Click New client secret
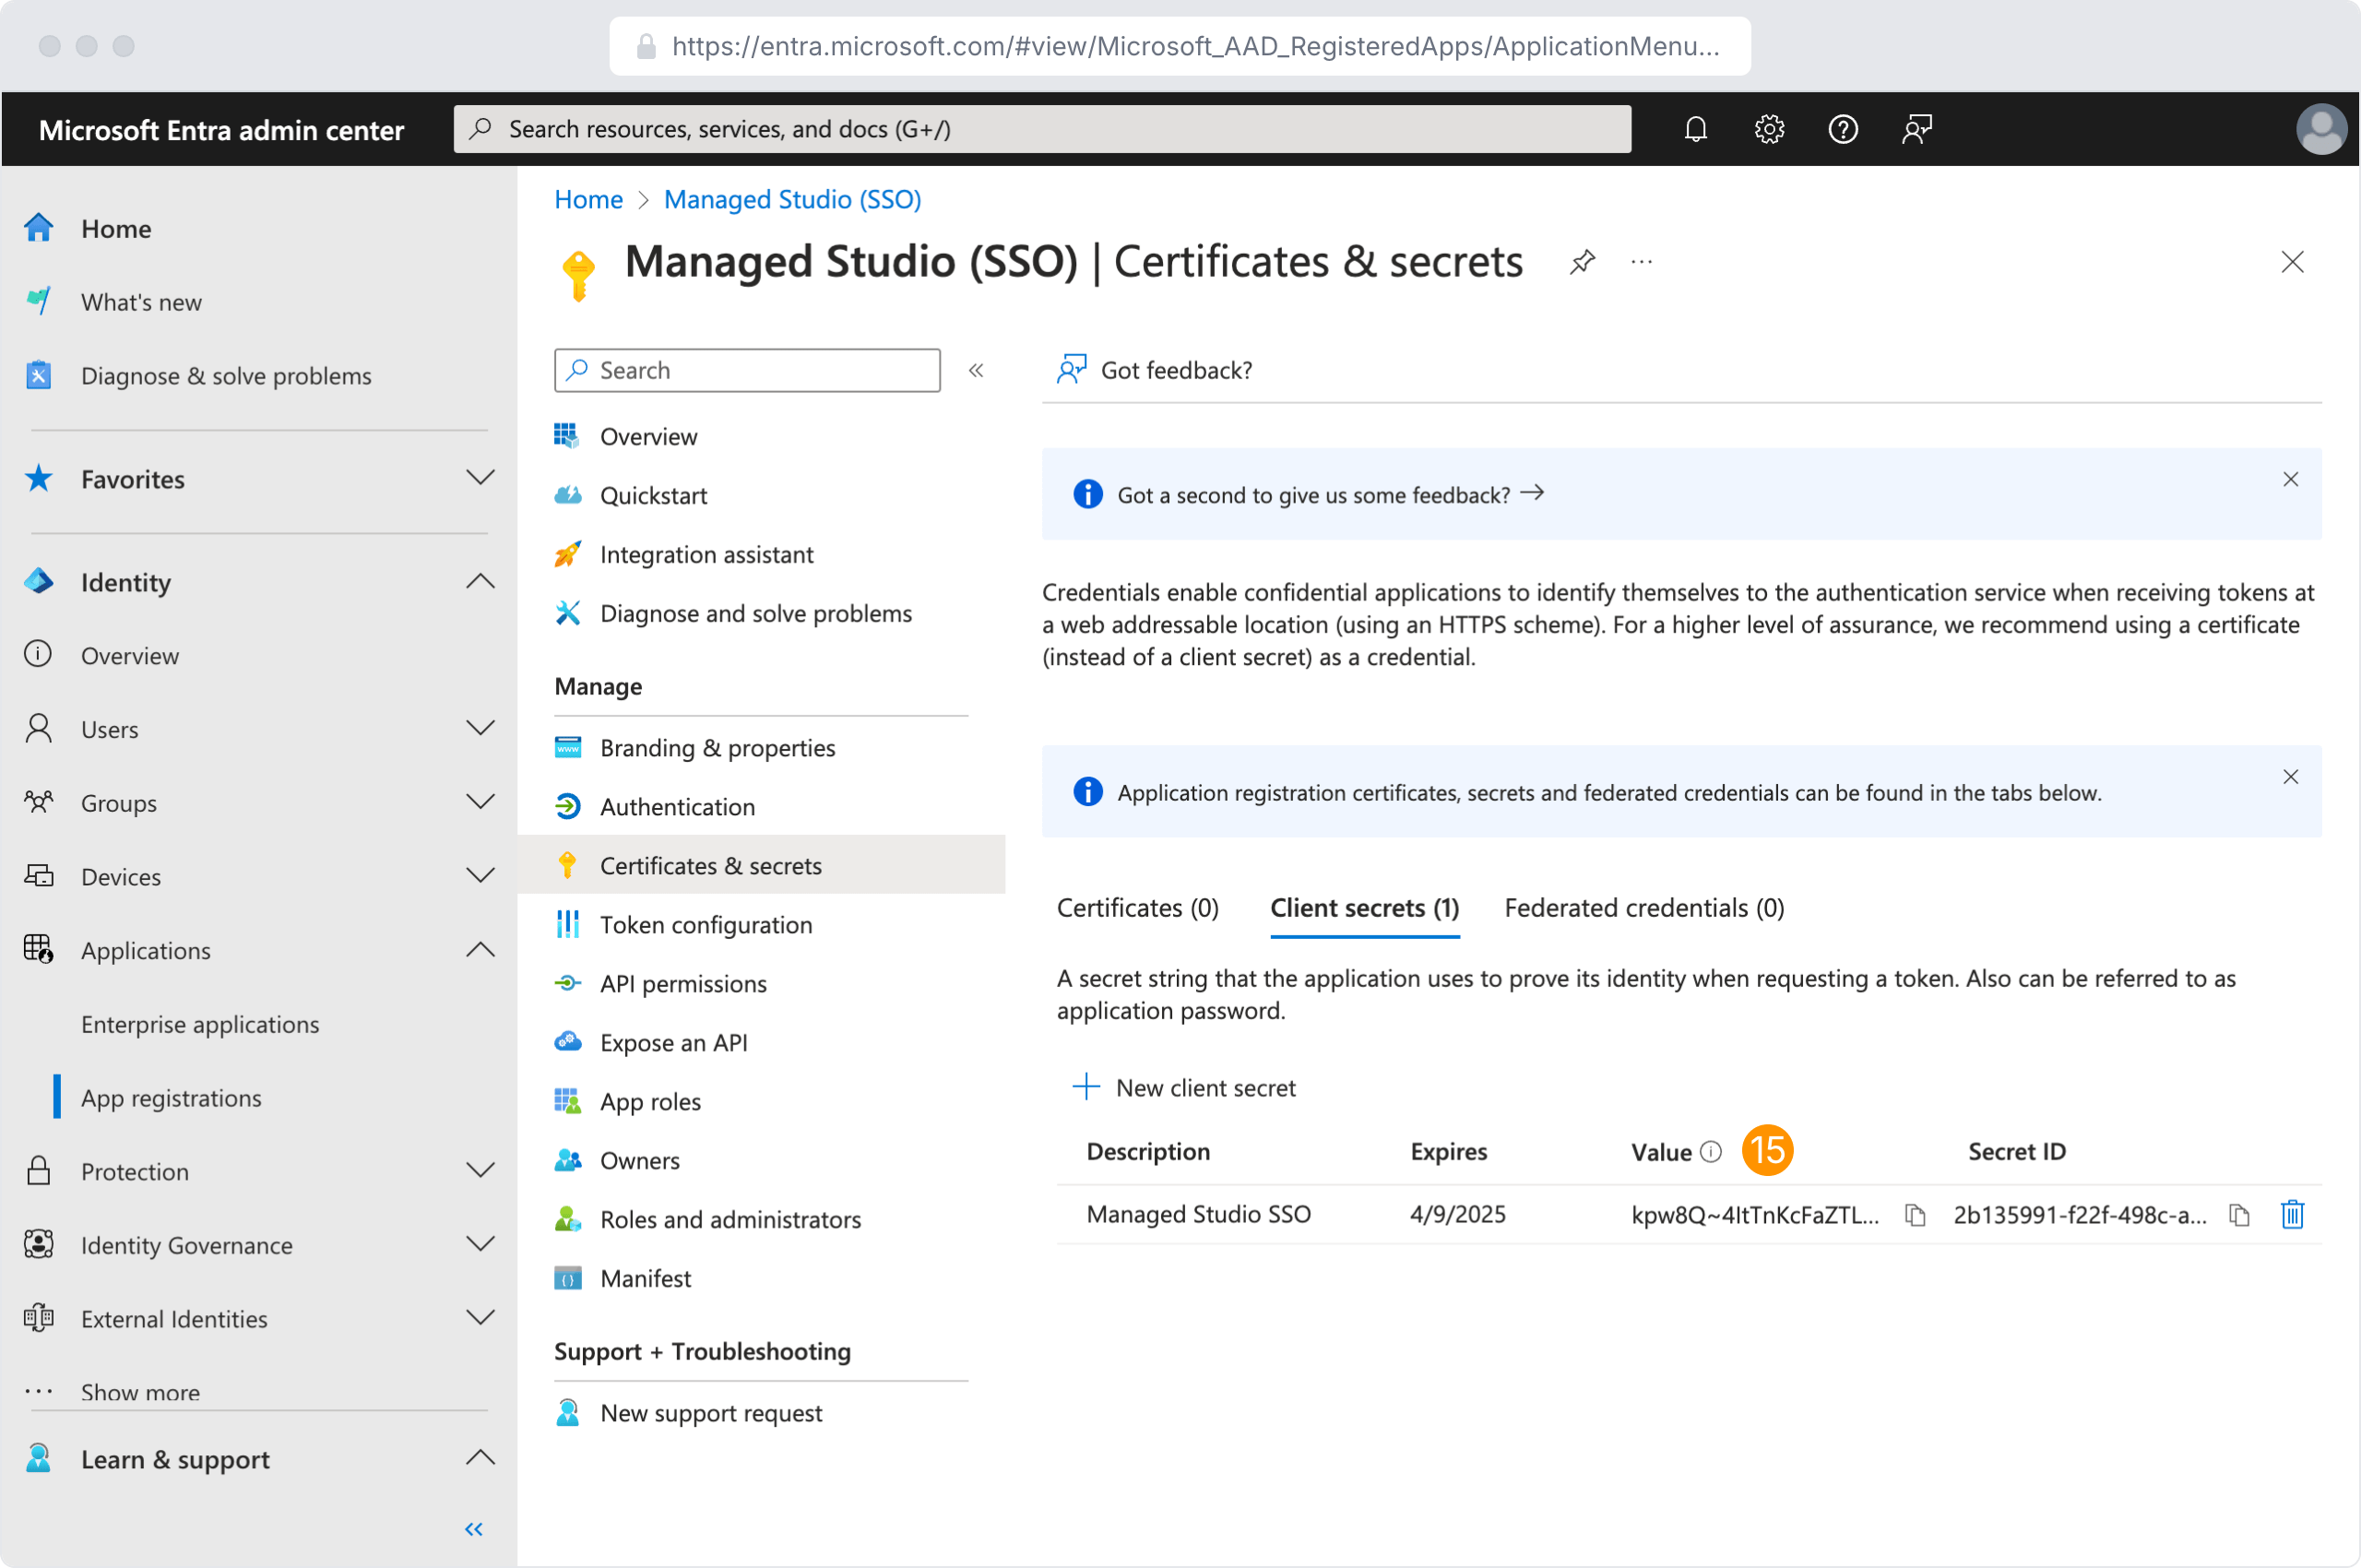Viewport: 2361px width, 1568px height. (x=1184, y=1087)
